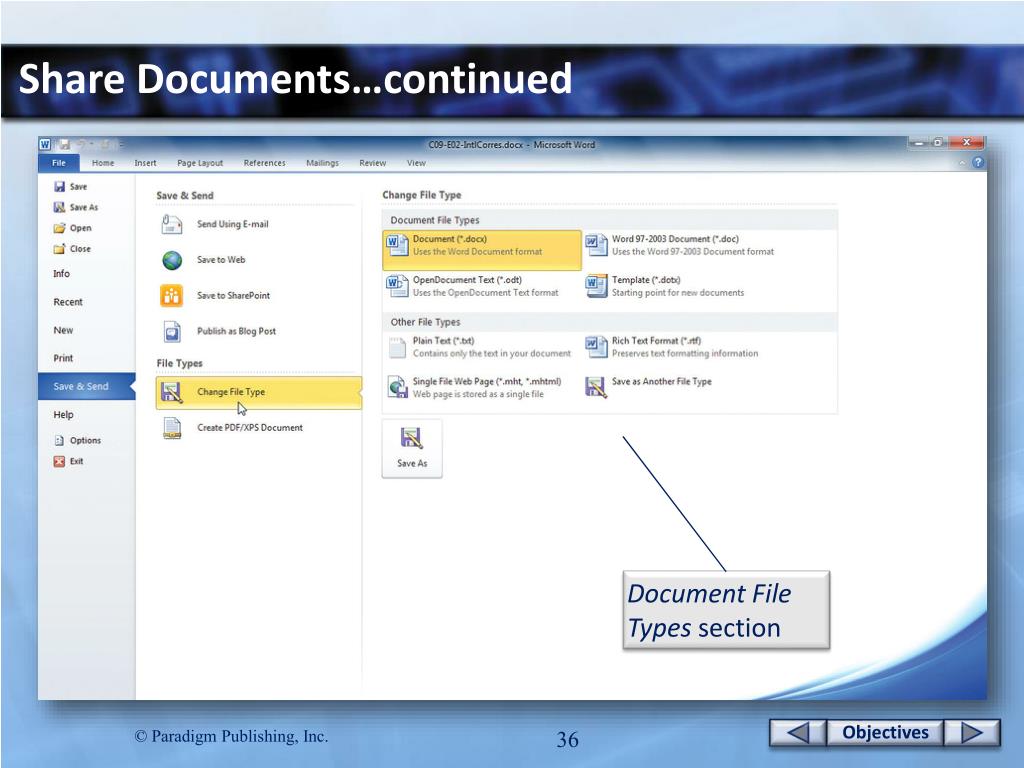Select Recent in the Backstage sidebar

tap(68, 302)
